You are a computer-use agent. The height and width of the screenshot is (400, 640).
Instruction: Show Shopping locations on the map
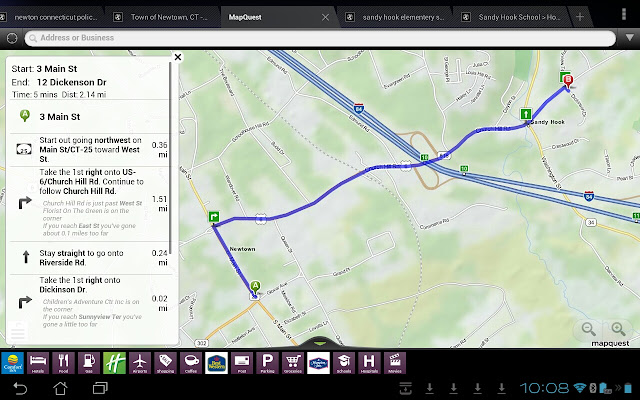click(x=165, y=363)
